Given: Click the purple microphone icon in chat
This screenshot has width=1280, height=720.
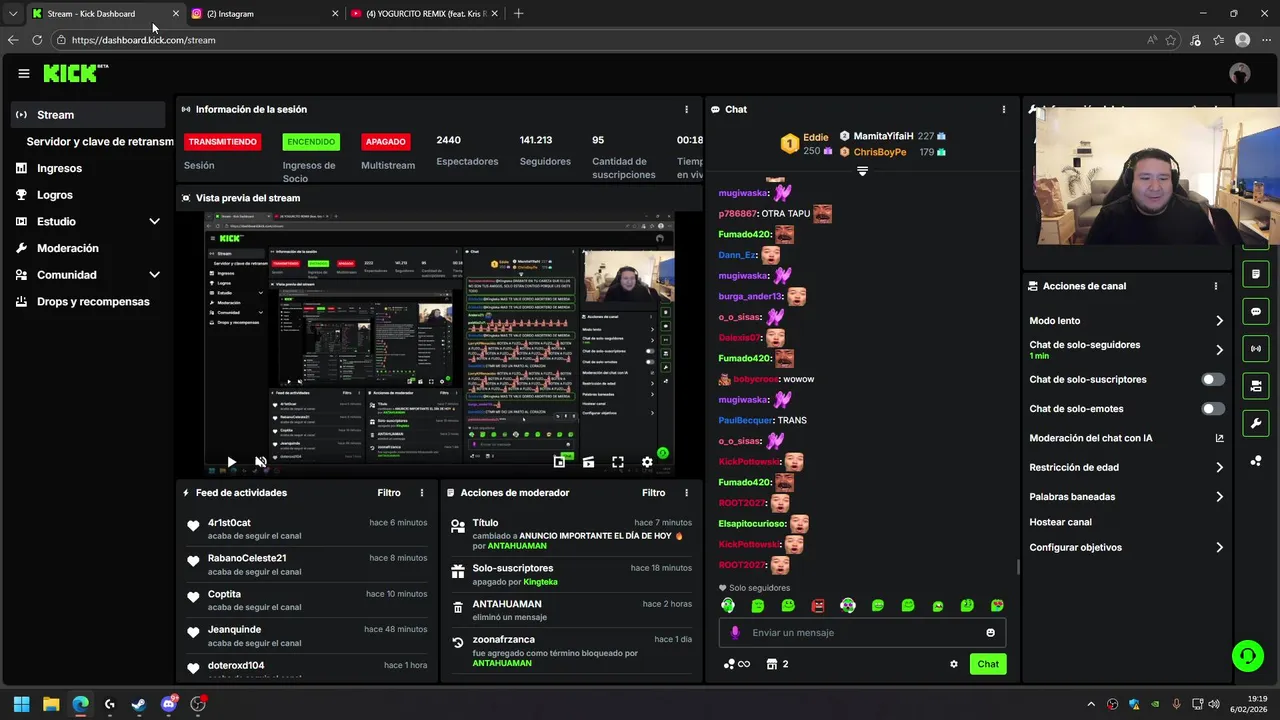Looking at the screenshot, I should [735, 632].
